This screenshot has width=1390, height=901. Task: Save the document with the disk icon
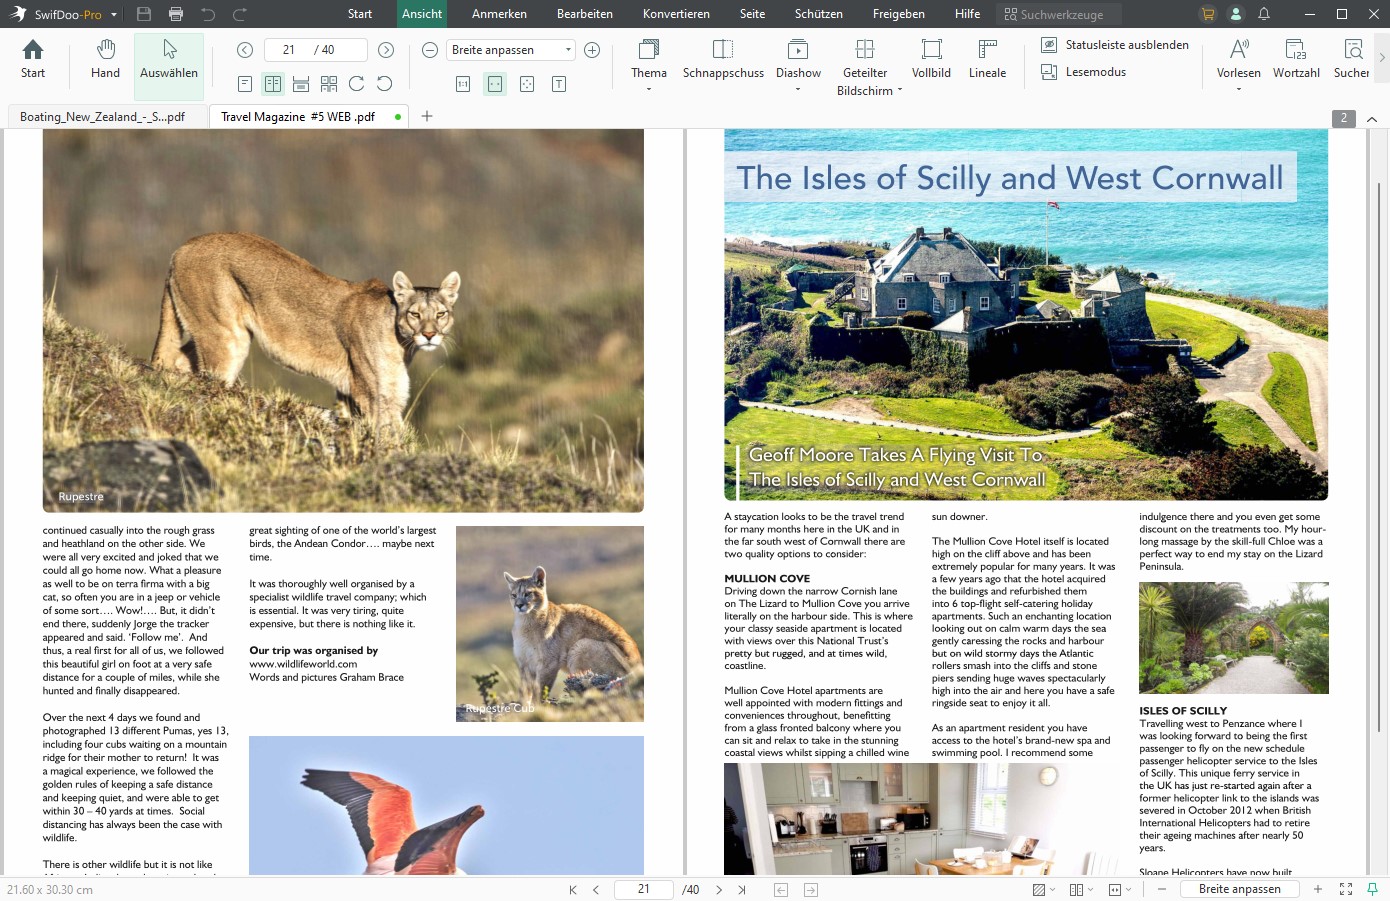[144, 14]
